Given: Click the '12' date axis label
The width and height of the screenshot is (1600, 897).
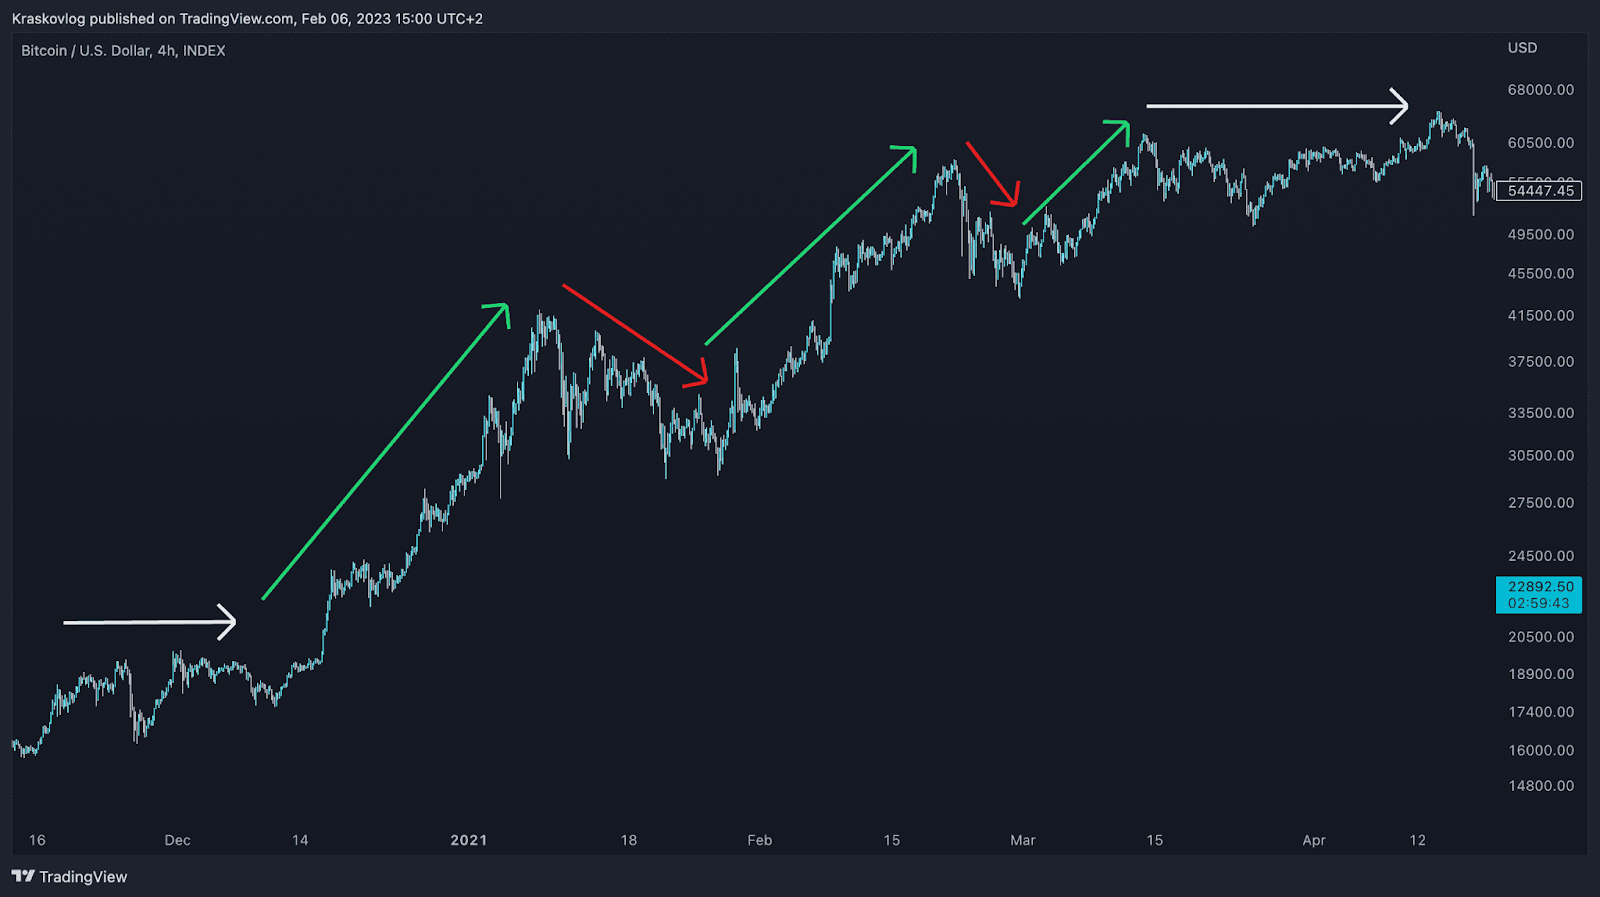Looking at the screenshot, I should [x=1417, y=840].
